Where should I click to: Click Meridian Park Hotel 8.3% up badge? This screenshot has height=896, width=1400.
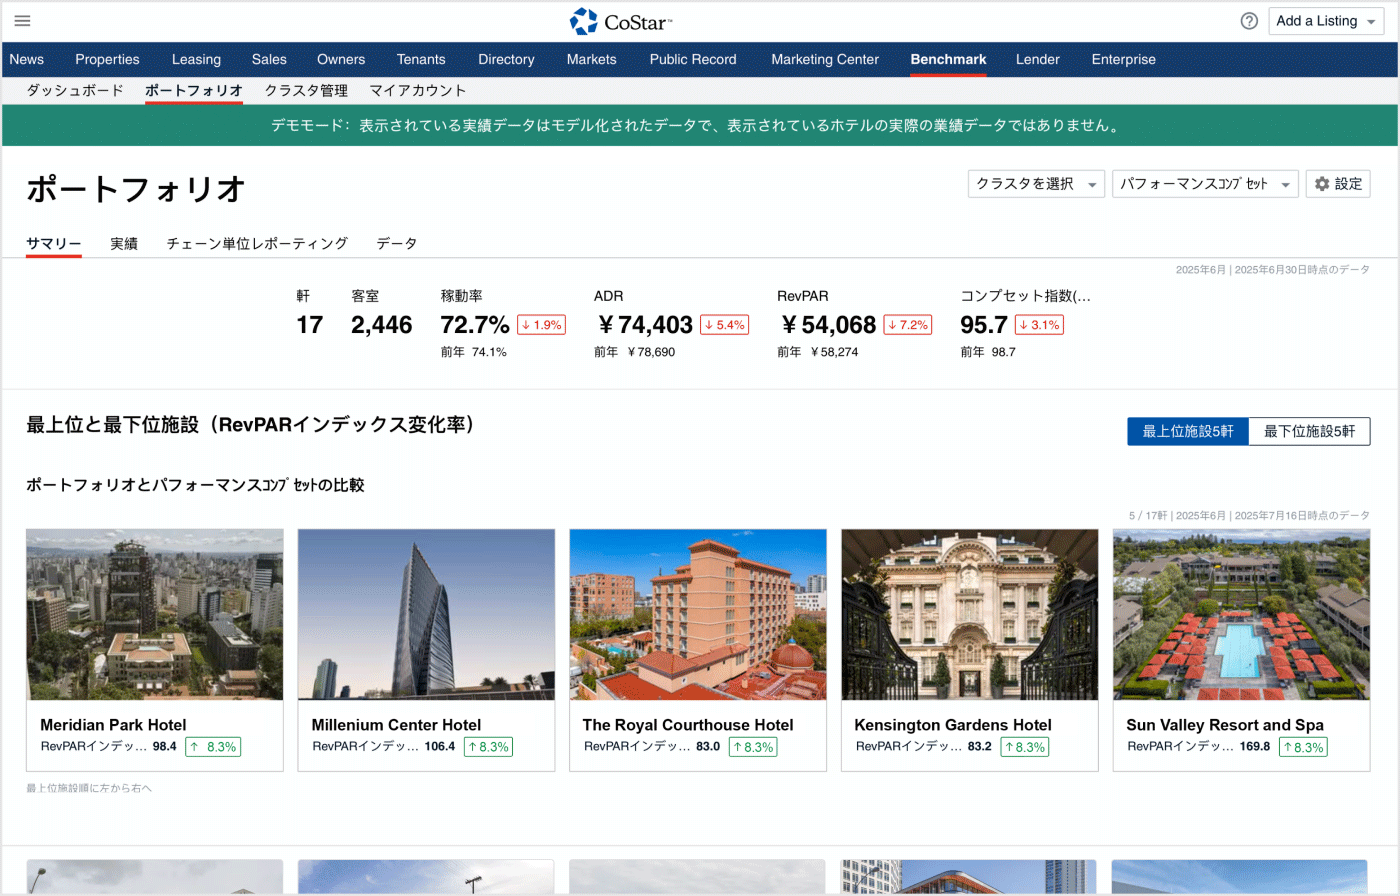(x=213, y=747)
